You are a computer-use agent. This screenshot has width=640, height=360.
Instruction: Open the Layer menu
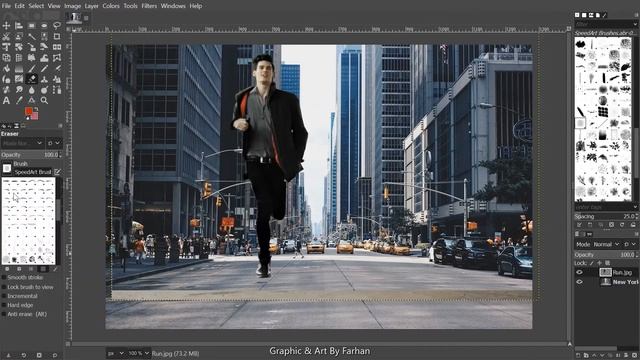tap(91, 6)
